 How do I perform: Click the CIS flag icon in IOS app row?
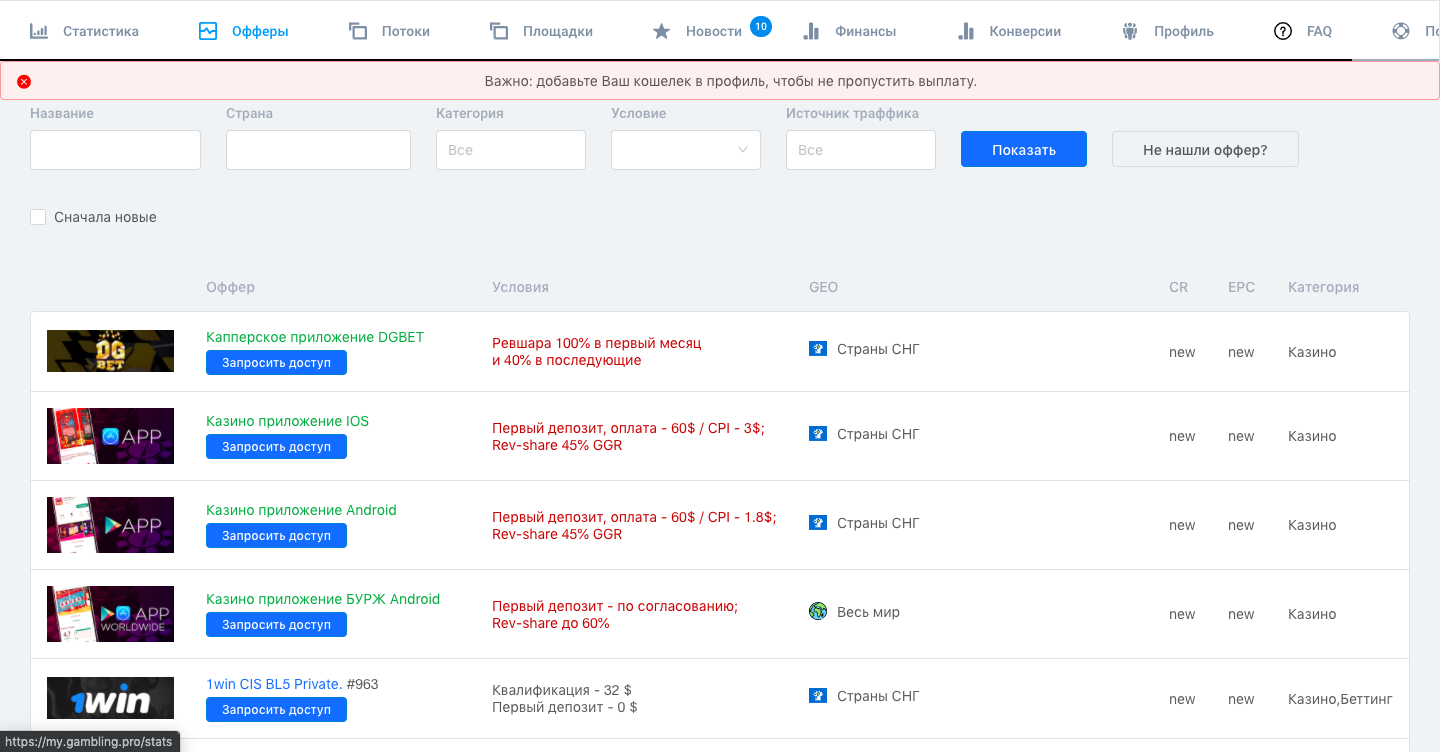[818, 434]
